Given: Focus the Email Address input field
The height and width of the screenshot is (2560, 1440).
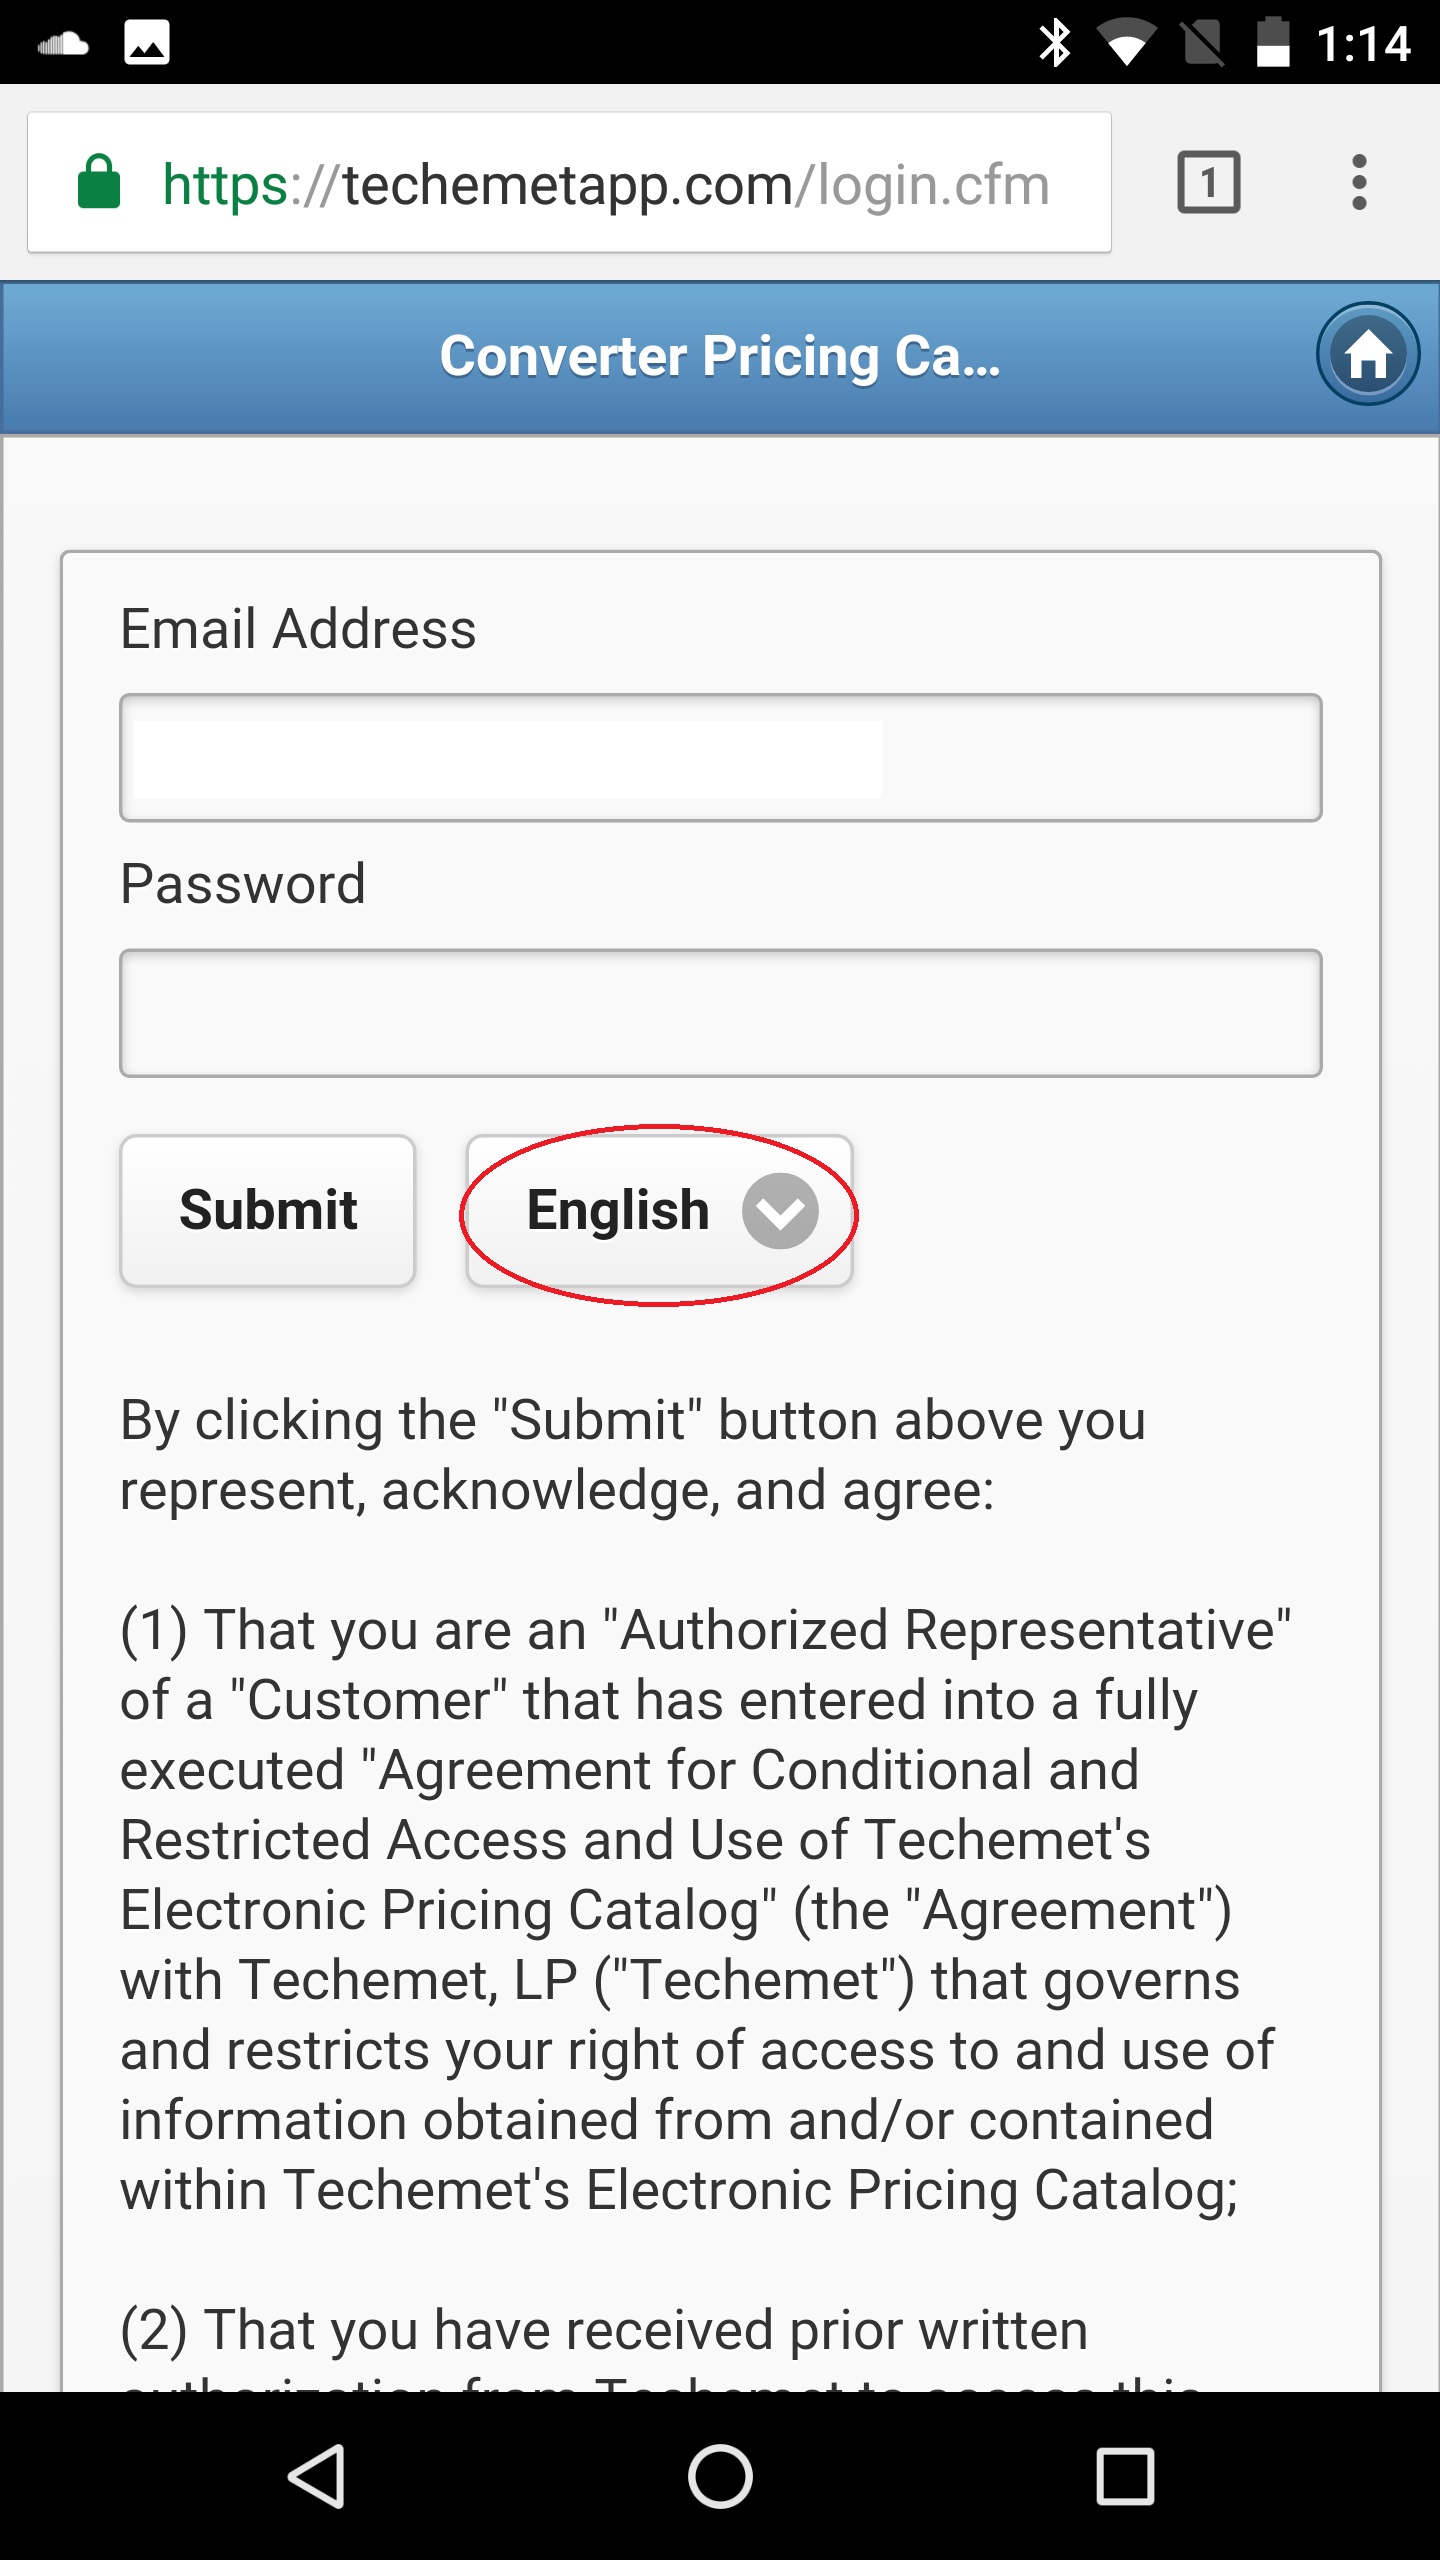Looking at the screenshot, I should (x=720, y=758).
